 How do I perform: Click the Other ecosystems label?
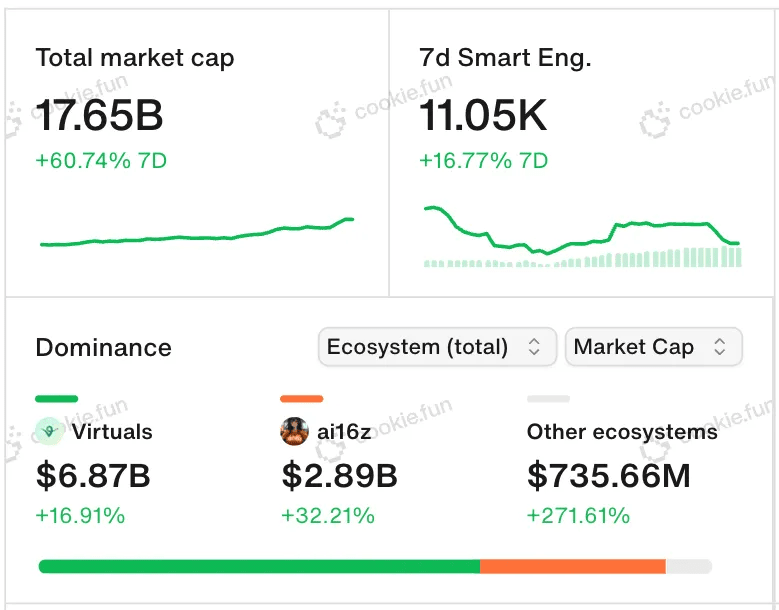[x=622, y=431]
